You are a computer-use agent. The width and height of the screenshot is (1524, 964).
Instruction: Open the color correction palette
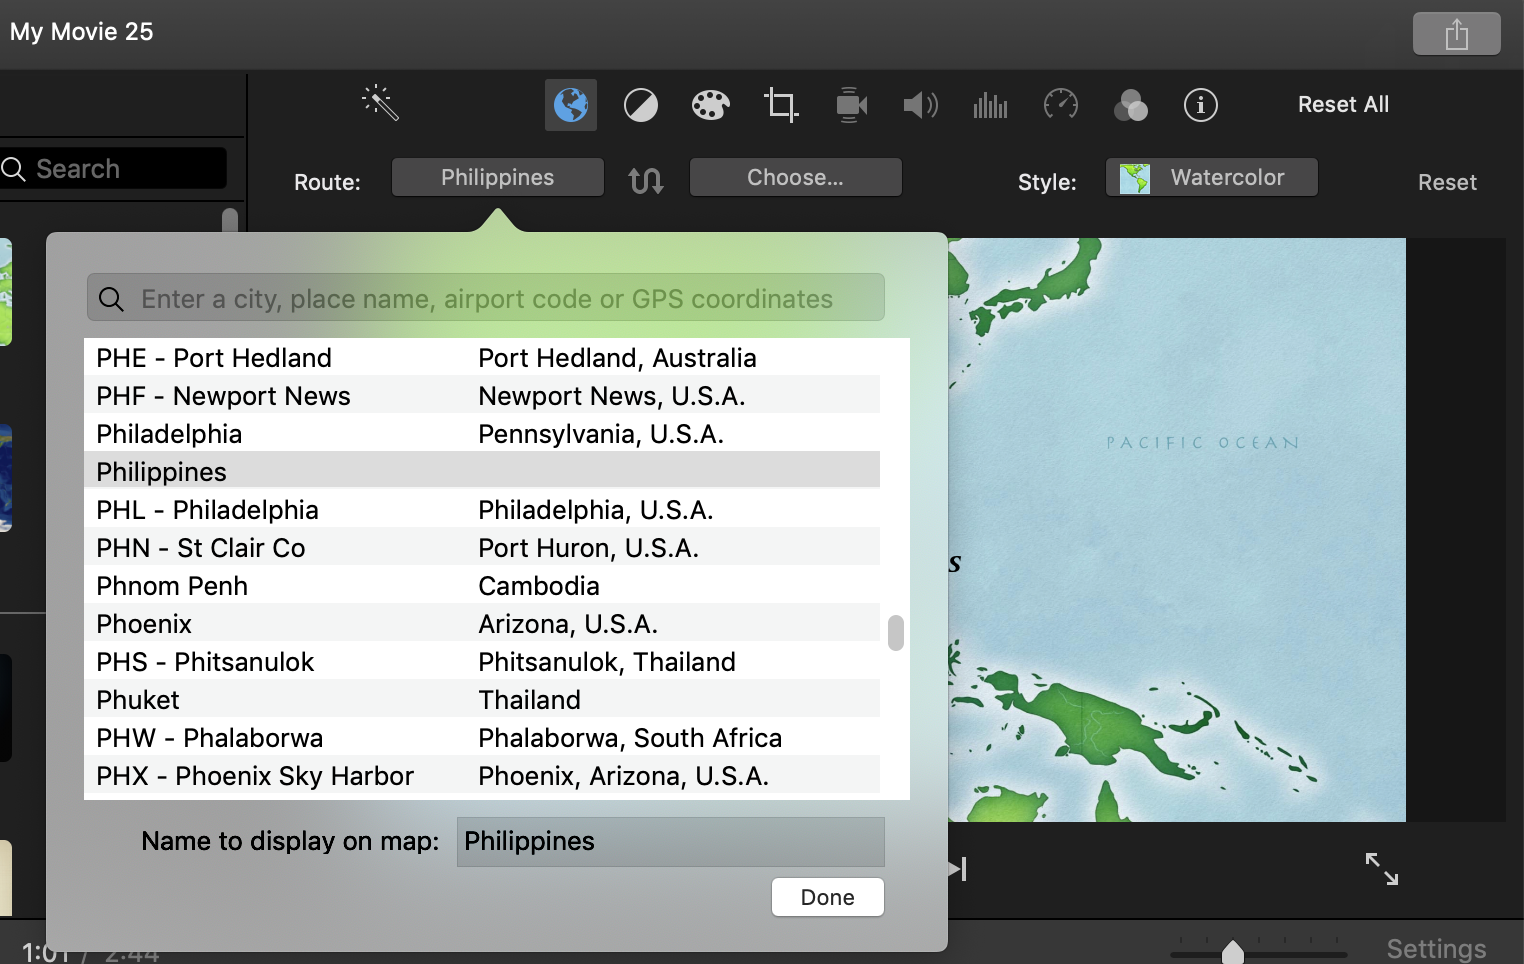click(x=710, y=105)
